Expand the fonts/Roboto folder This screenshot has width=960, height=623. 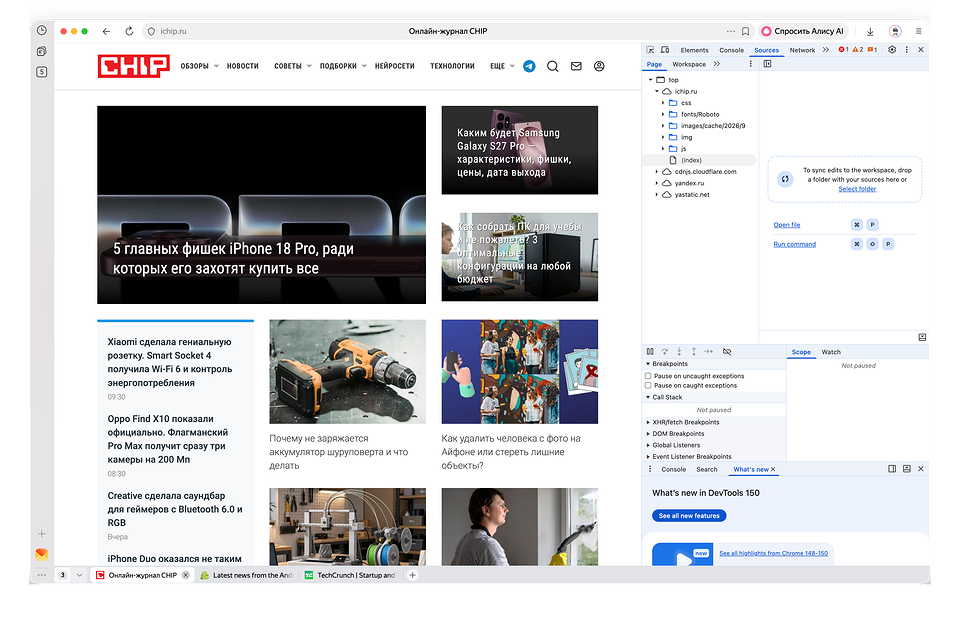[x=663, y=114]
